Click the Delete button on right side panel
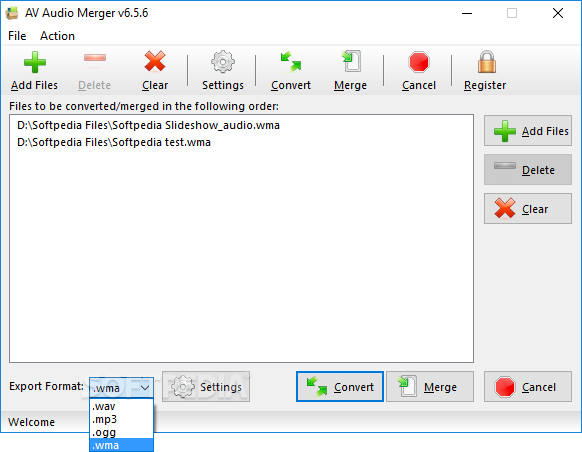582x452 pixels. pos(528,170)
